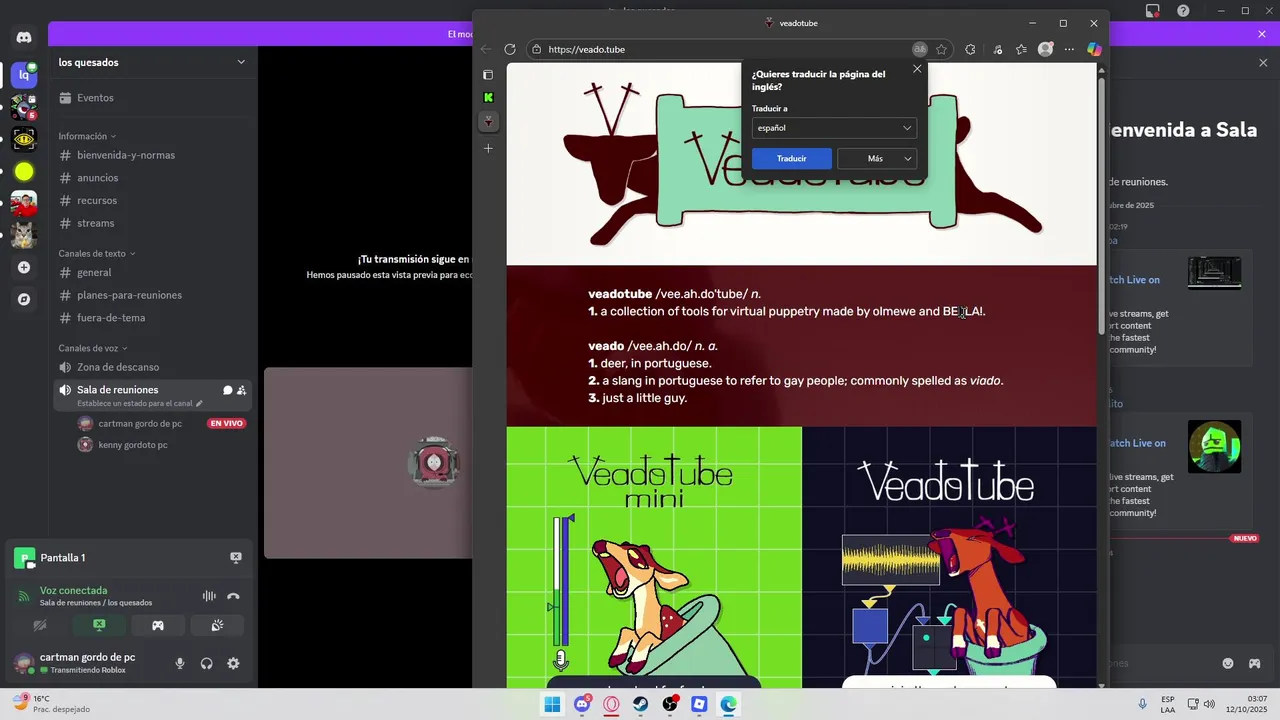Select cartman gordo de pc voice participant
Image resolution: width=1280 pixels, height=720 pixels.
pos(140,424)
